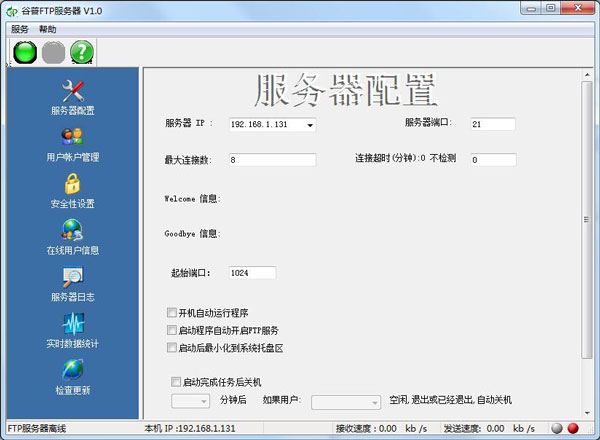
Task: Click the red status indicator light
Action: click(573, 428)
